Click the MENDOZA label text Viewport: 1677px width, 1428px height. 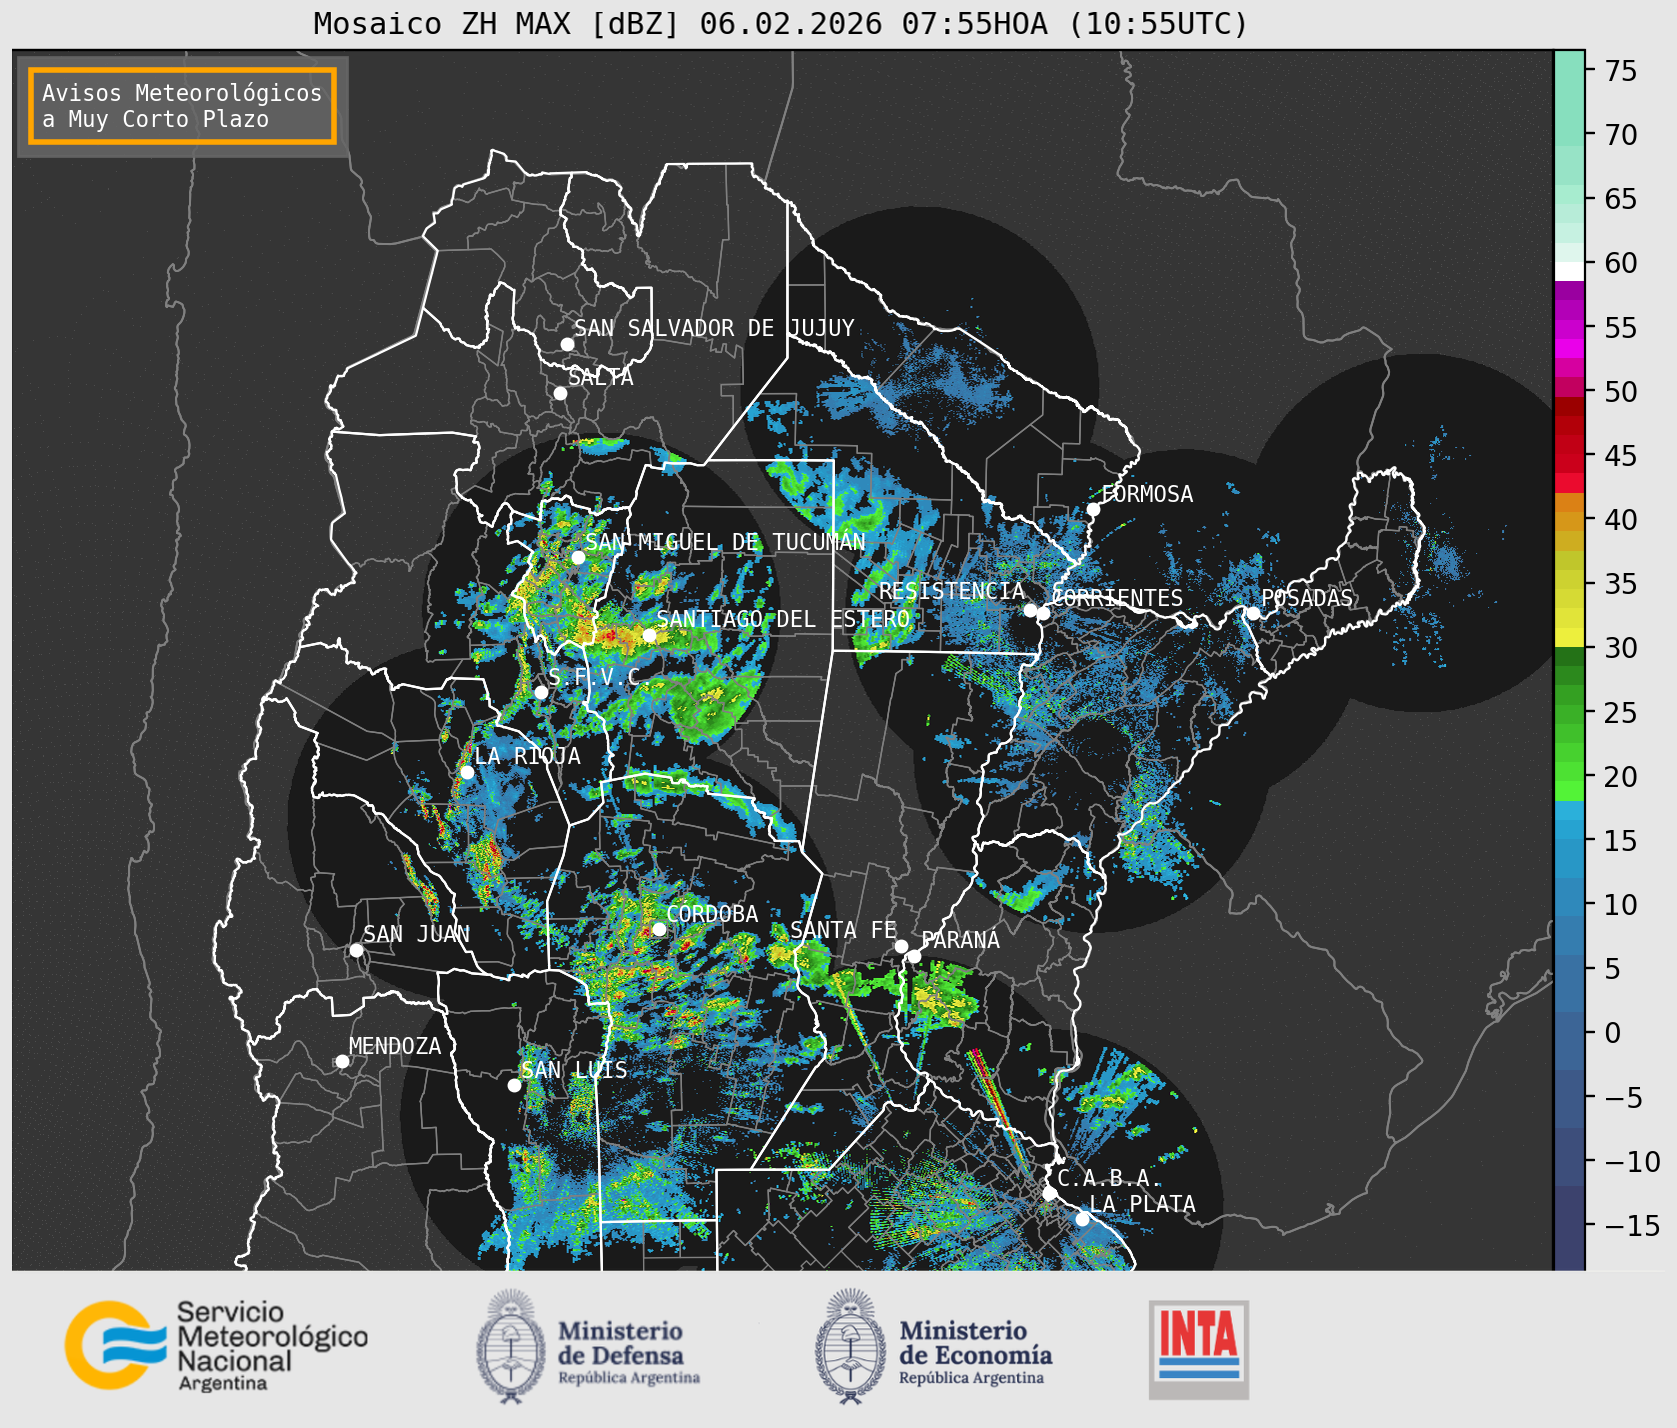pos(395,1046)
